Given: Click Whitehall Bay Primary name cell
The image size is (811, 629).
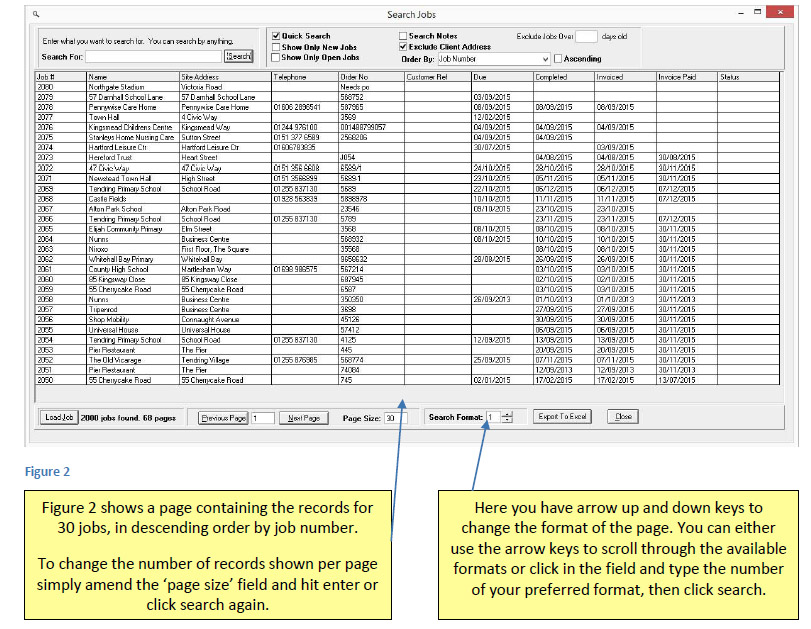Looking at the screenshot, I should click(x=133, y=259).
